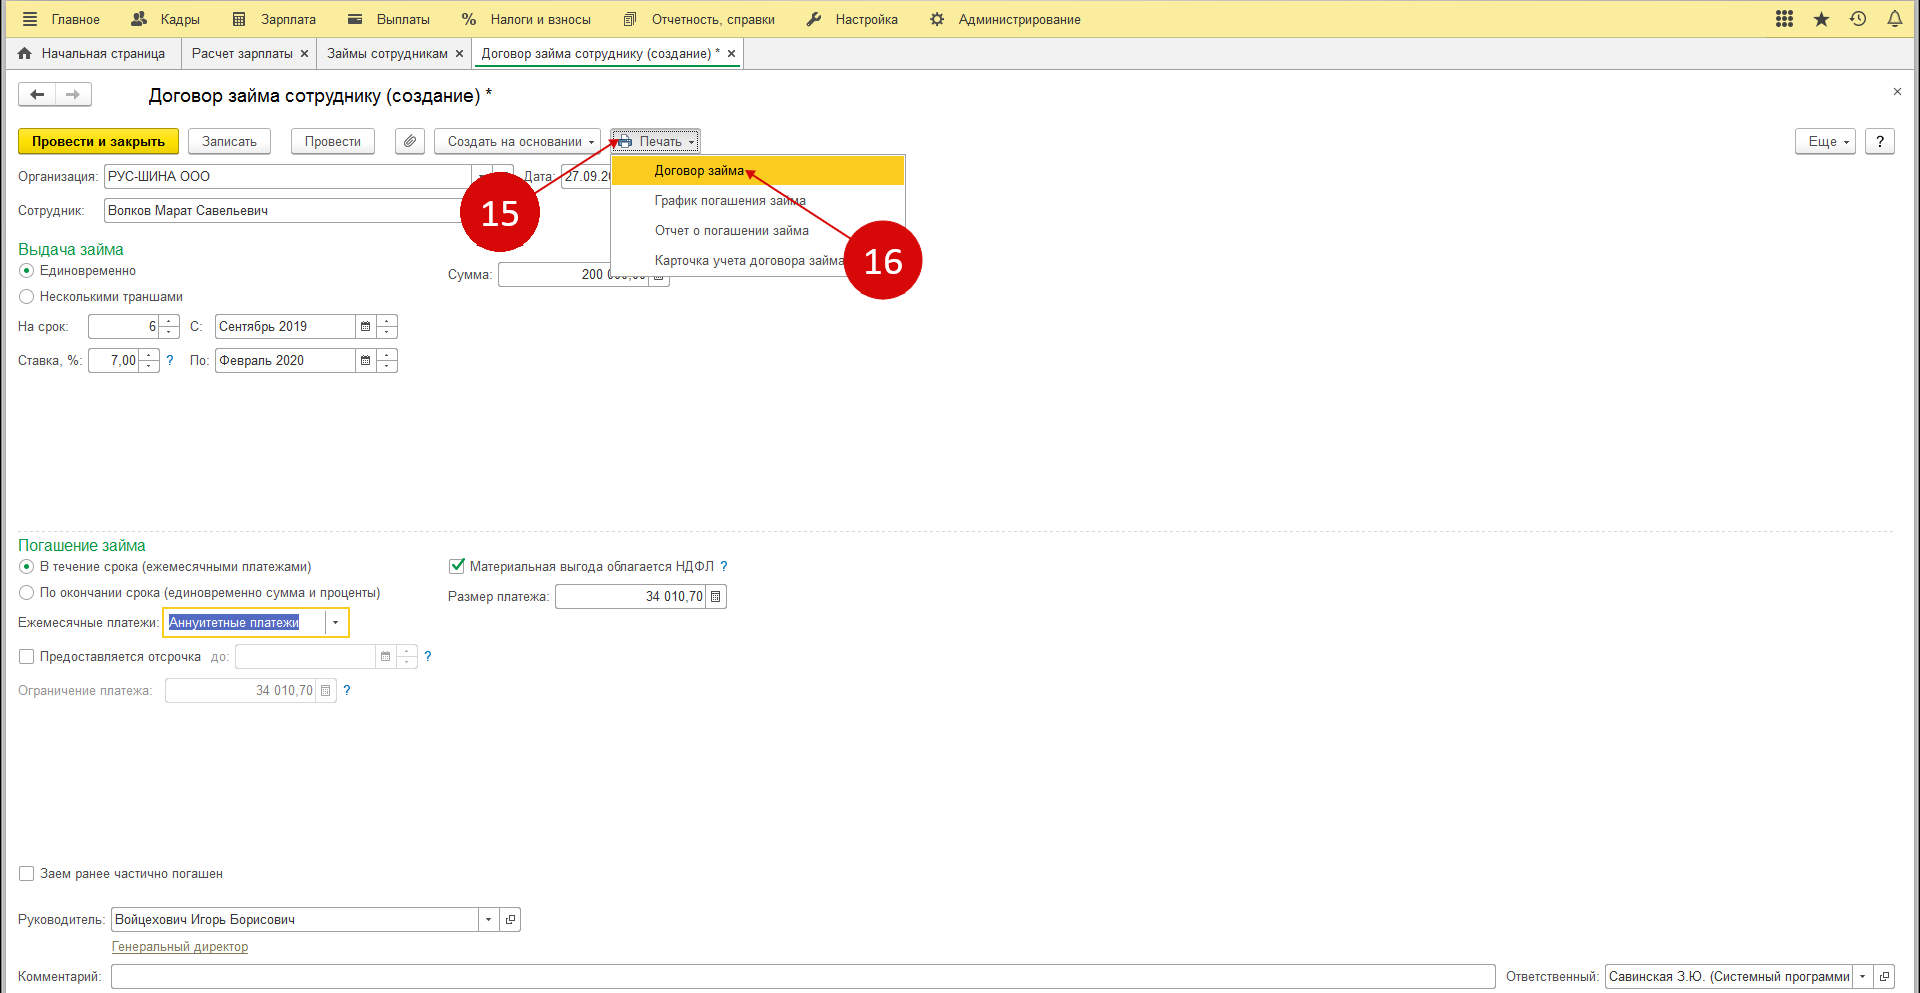The image size is (1920, 993).
Task: Open the main hamburger menu icon
Action: [x=29, y=19]
